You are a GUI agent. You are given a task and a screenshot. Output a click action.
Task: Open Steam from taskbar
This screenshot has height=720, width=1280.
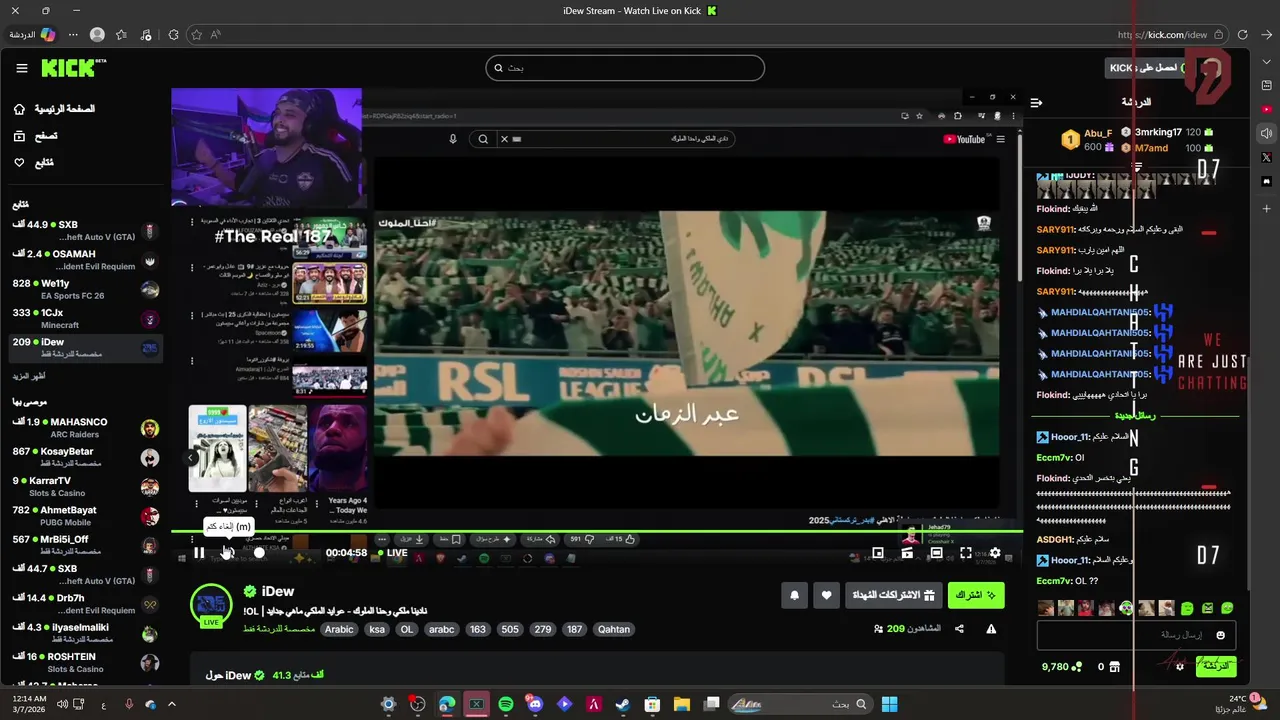622,704
